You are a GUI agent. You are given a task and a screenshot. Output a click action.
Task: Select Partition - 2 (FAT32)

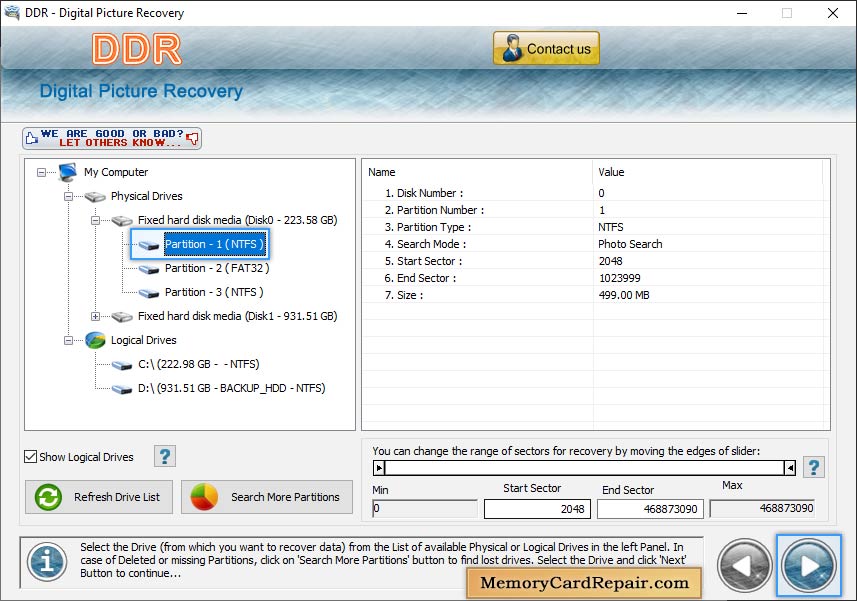click(217, 268)
